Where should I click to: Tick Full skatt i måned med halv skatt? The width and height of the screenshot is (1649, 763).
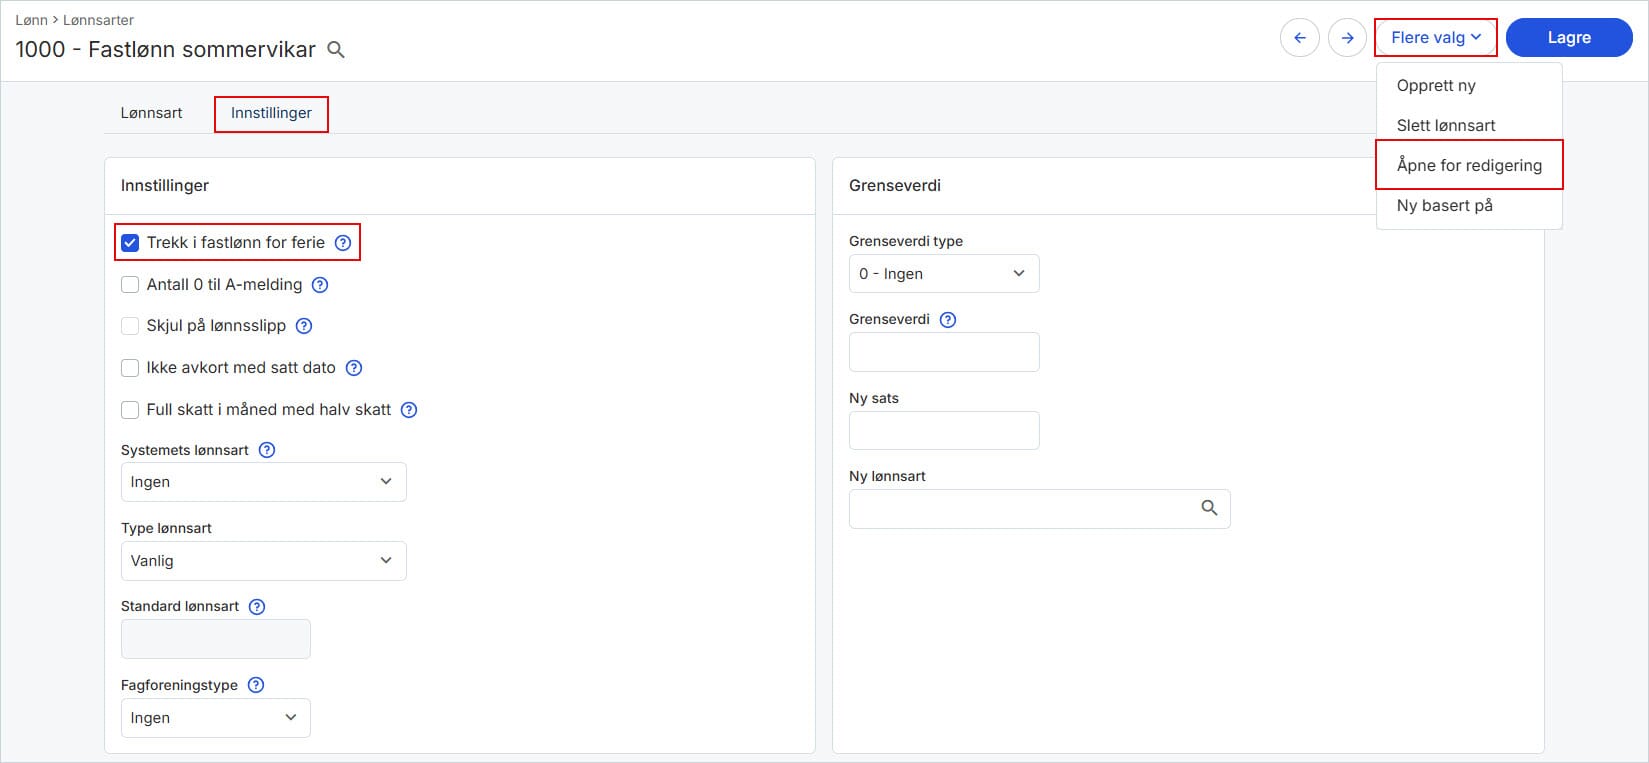[130, 410]
